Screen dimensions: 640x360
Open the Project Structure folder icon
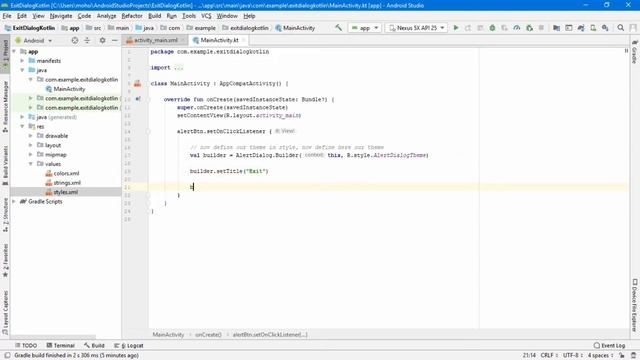pos(556,28)
